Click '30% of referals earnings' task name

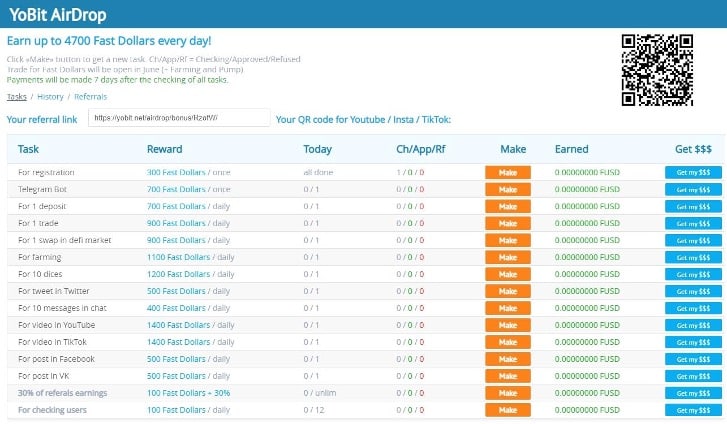(x=62, y=393)
